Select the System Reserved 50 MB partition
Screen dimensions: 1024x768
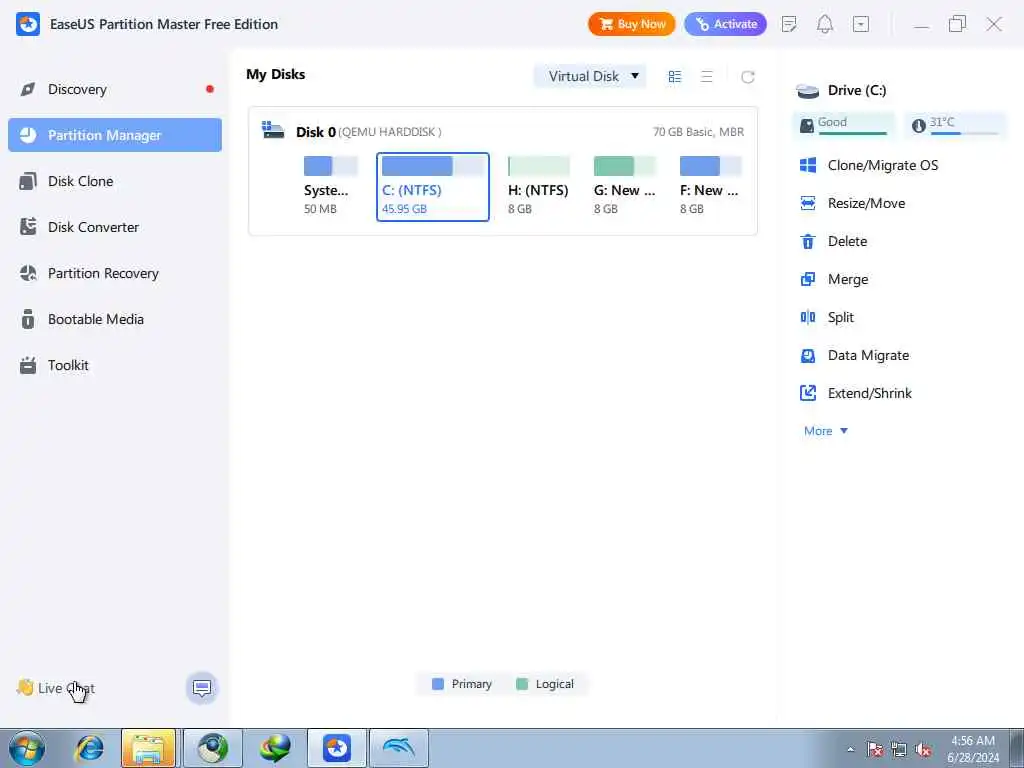pos(330,186)
